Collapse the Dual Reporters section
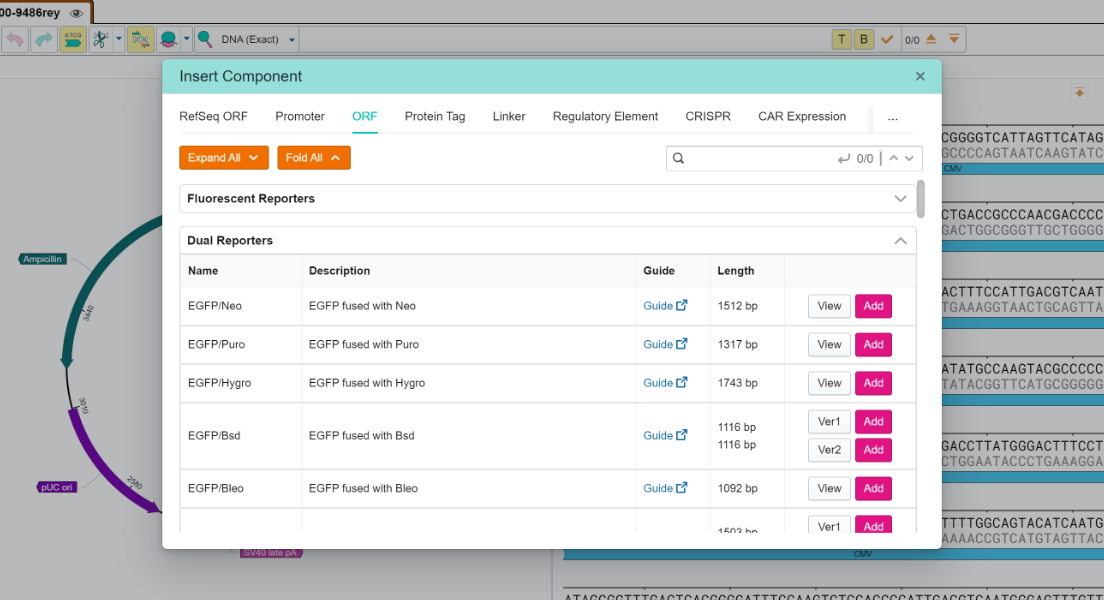The height and width of the screenshot is (600, 1104). pyautogui.click(x=548, y=240)
